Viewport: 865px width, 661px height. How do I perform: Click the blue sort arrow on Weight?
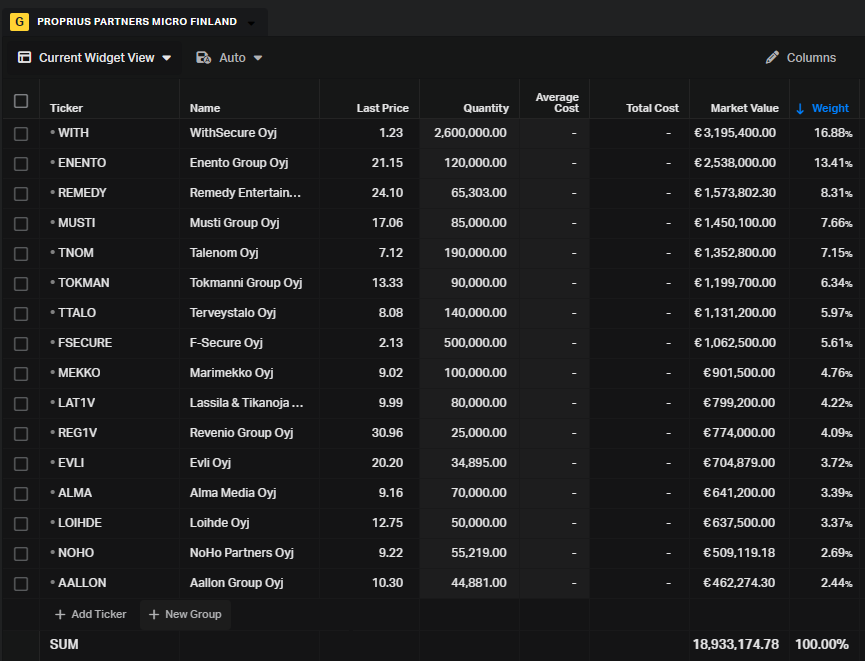point(800,108)
